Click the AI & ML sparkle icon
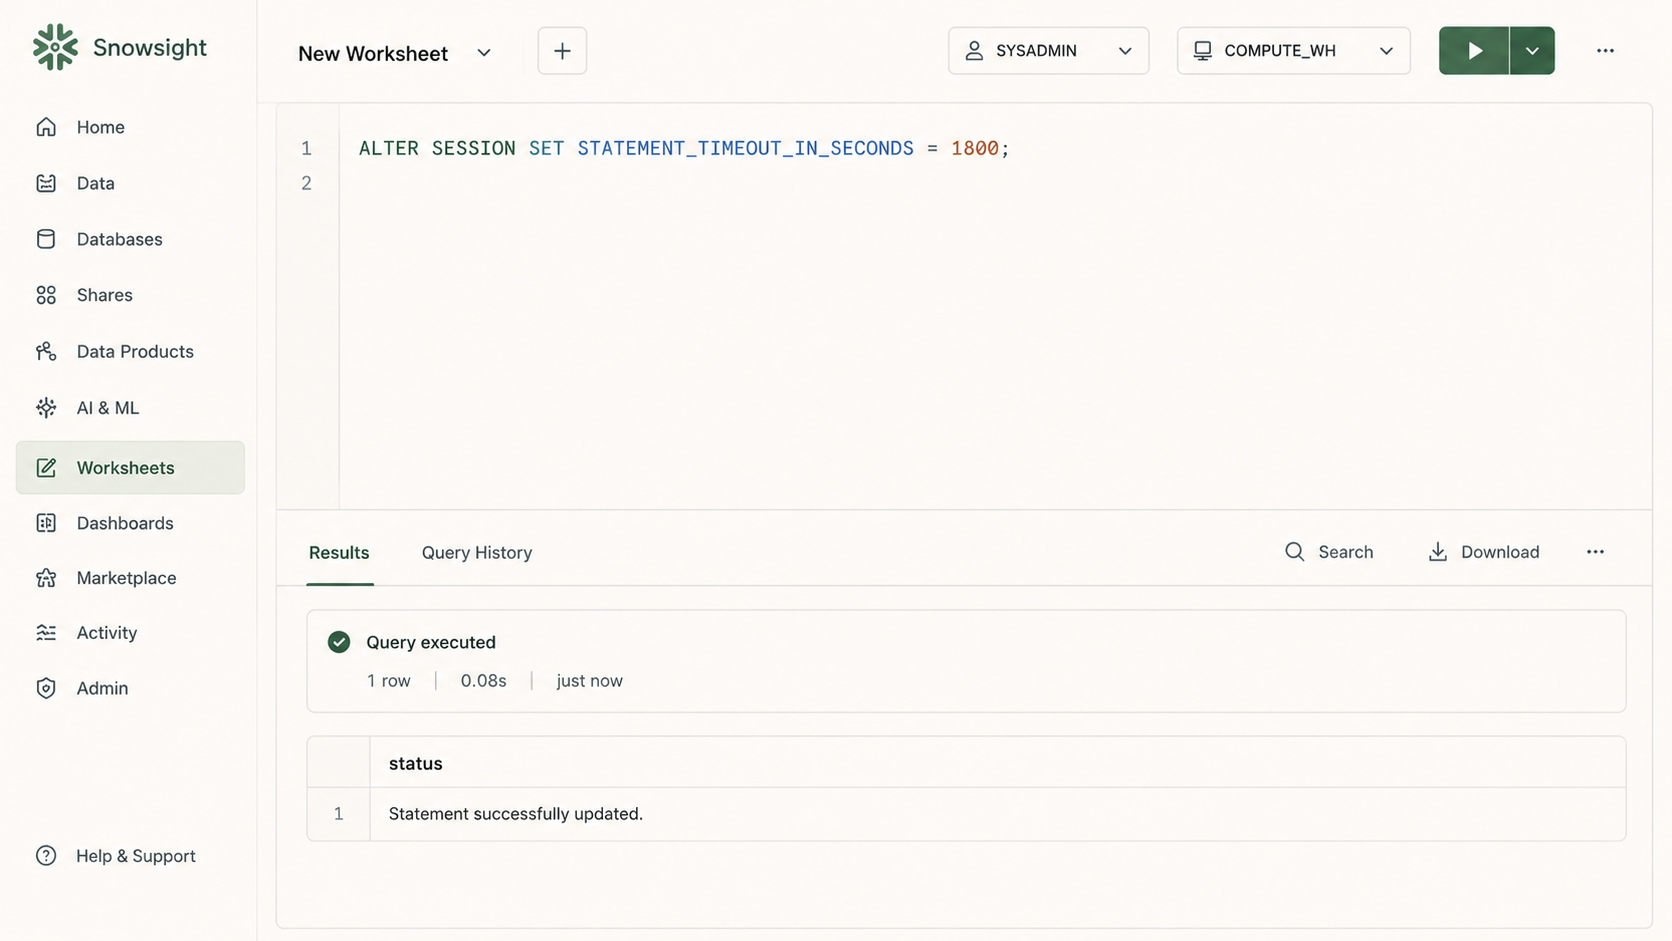Viewport: 1672px width, 941px height. tap(46, 408)
